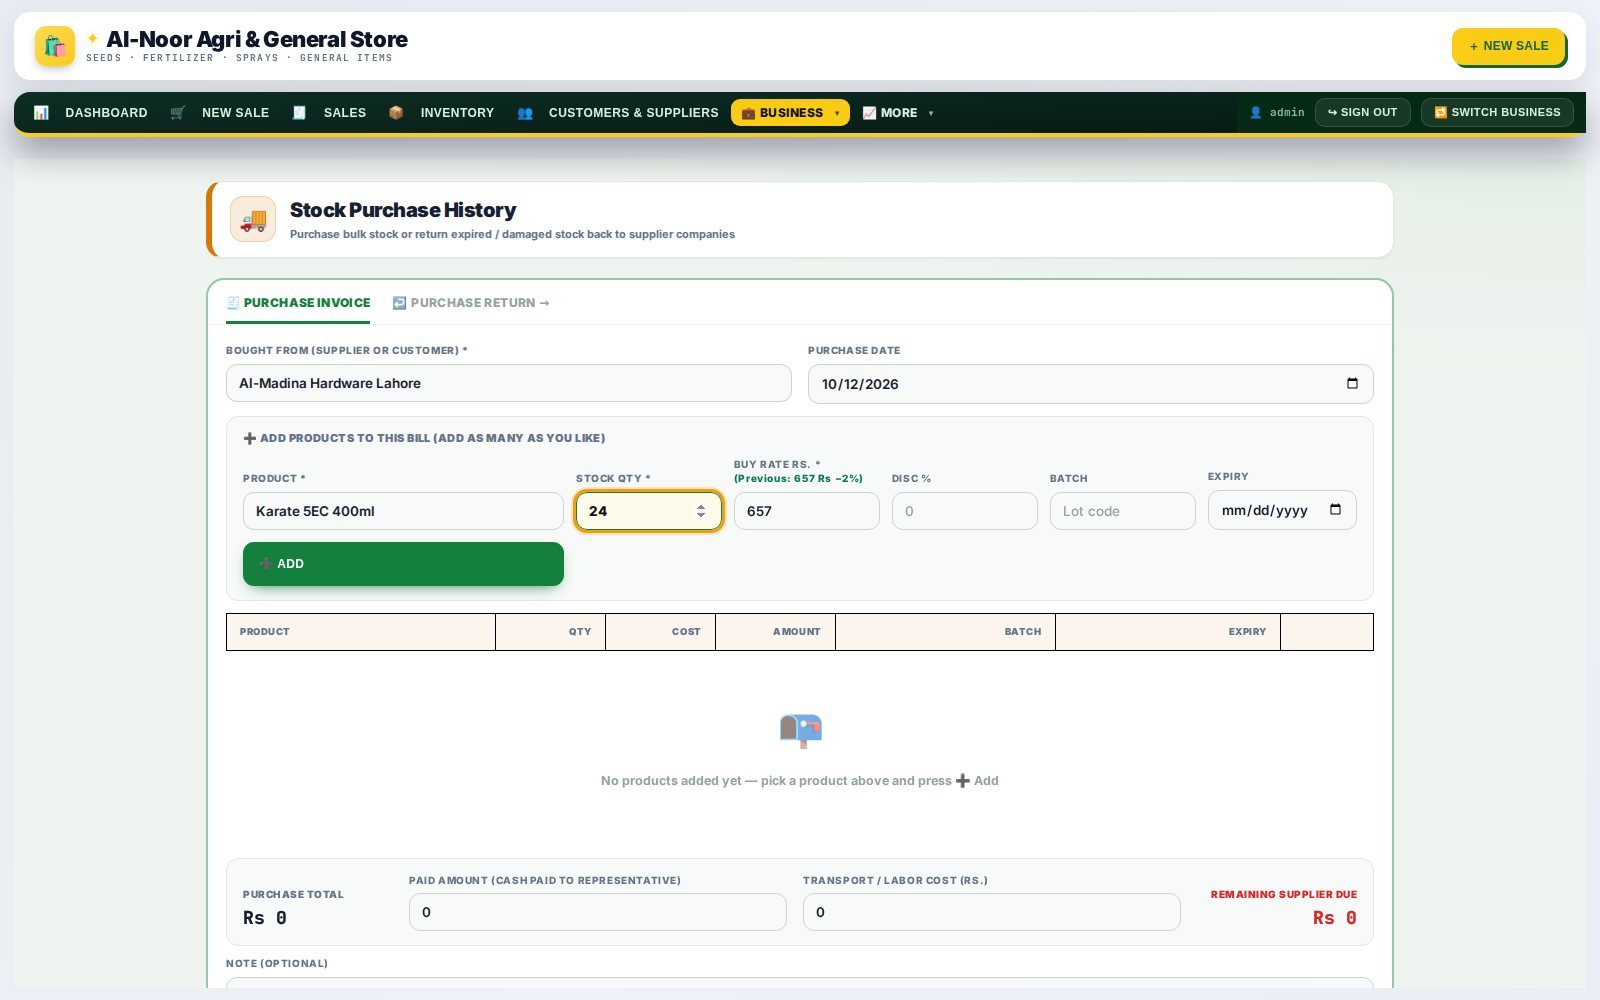Click the Transport / Labor Cost field
Image resolution: width=1600 pixels, height=1000 pixels.
point(991,912)
